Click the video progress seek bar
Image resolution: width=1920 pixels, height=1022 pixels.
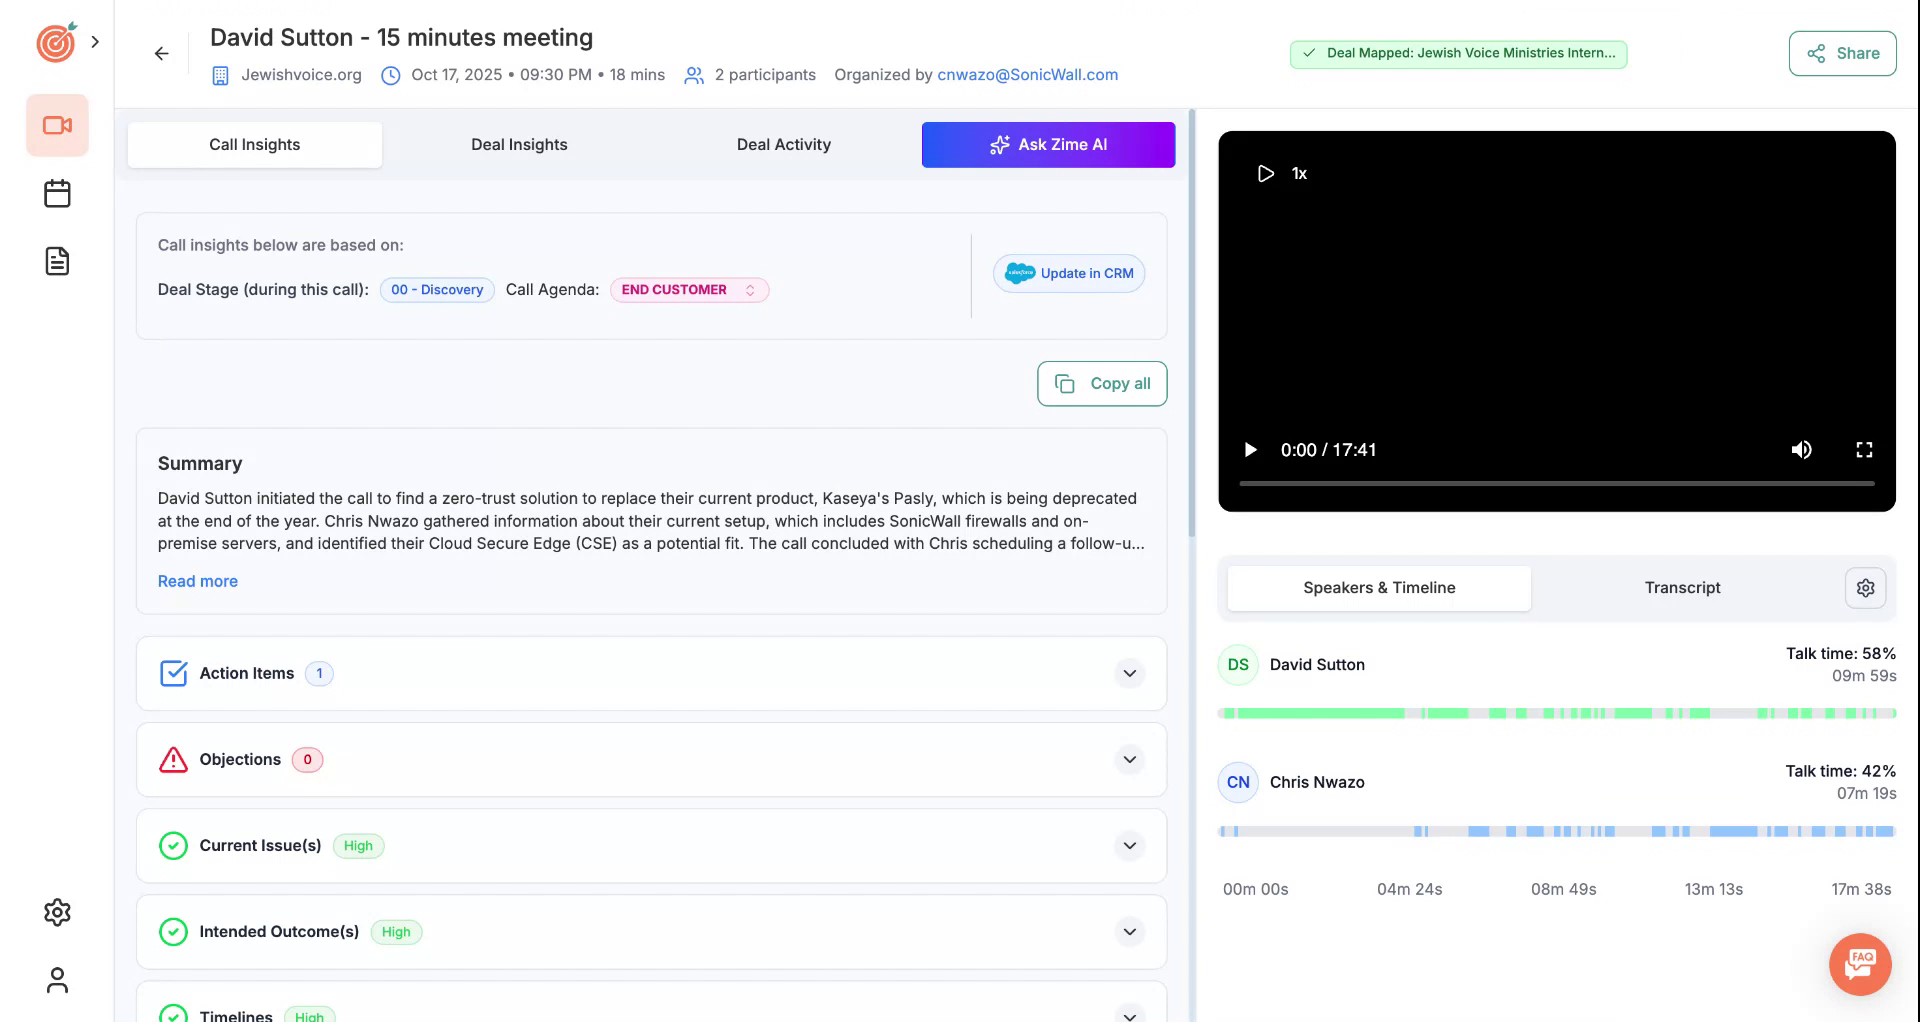pos(1556,484)
